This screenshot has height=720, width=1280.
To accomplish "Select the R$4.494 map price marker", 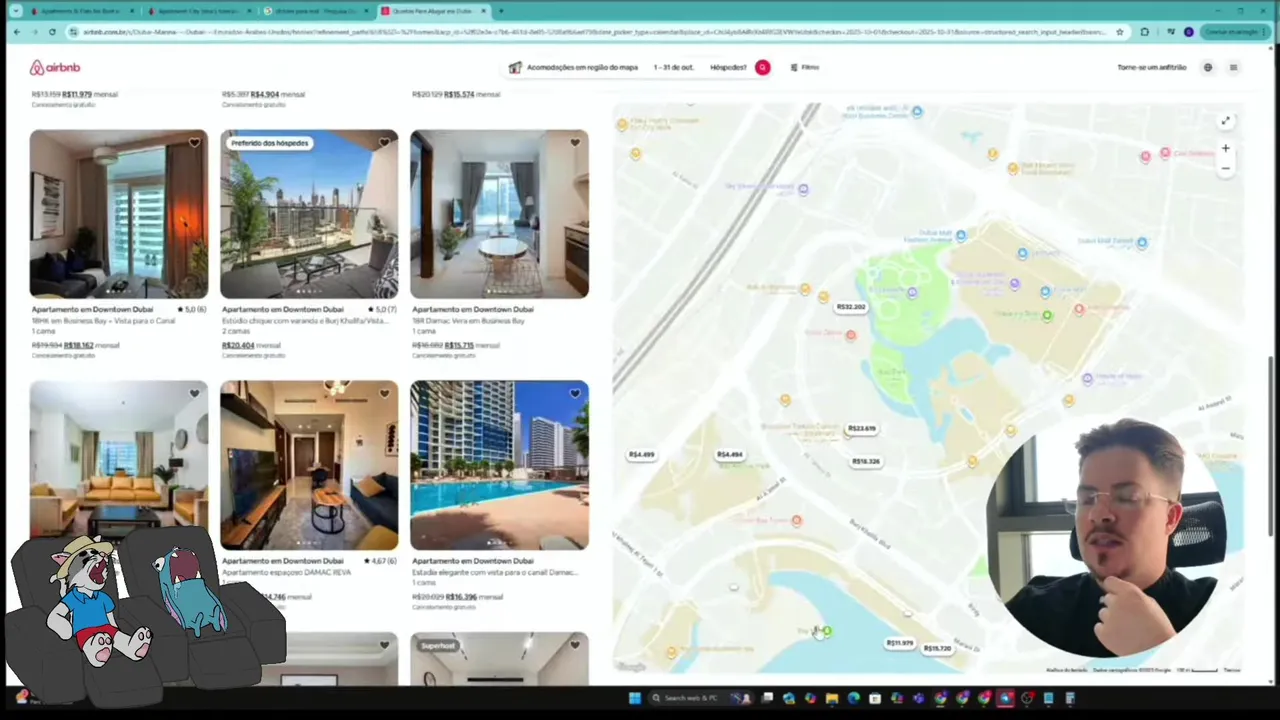I will 730,454.
